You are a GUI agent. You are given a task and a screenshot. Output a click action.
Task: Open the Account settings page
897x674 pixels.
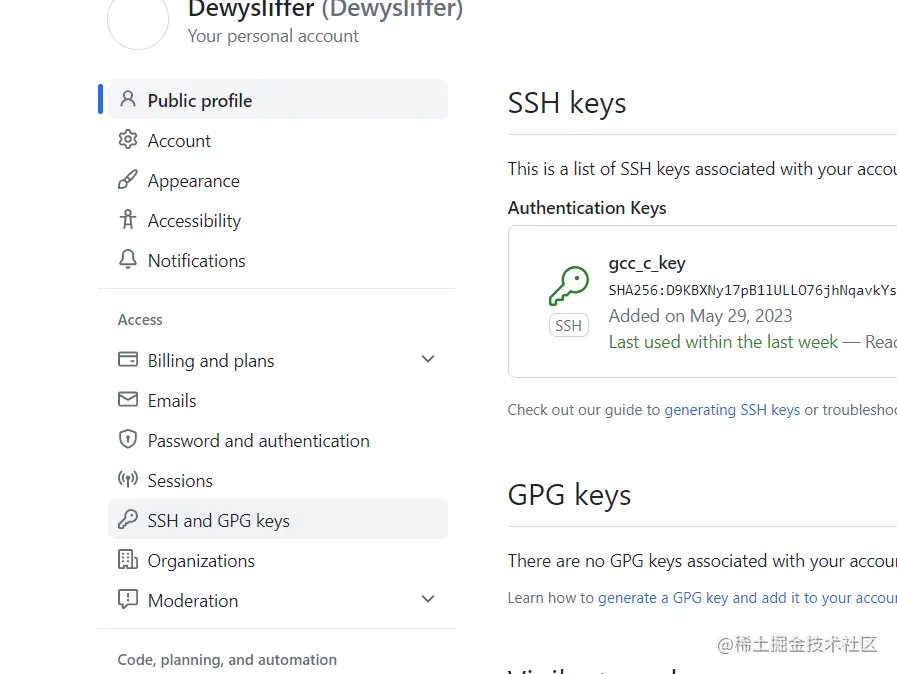pyautogui.click(x=179, y=141)
